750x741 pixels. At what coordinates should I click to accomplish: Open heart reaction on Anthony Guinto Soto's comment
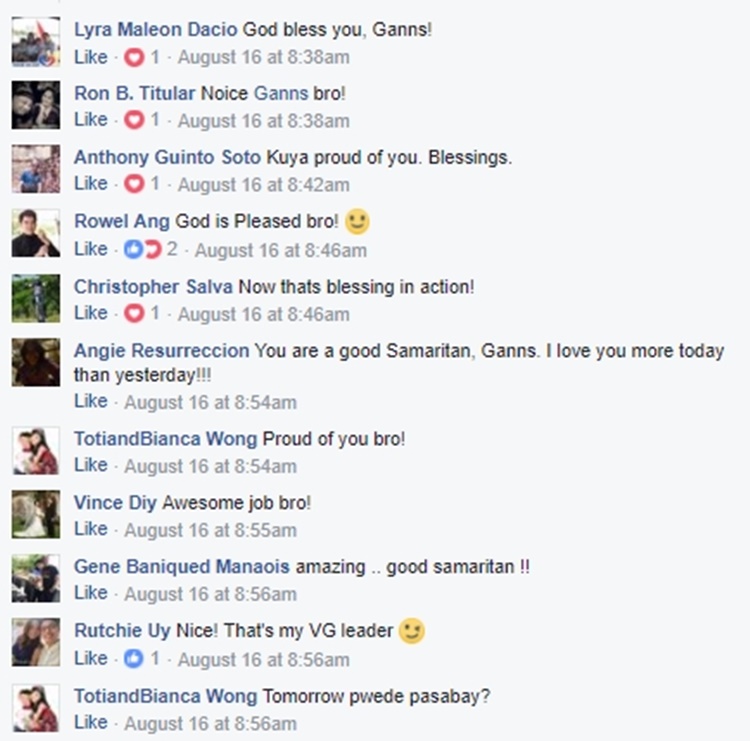[x=134, y=184]
